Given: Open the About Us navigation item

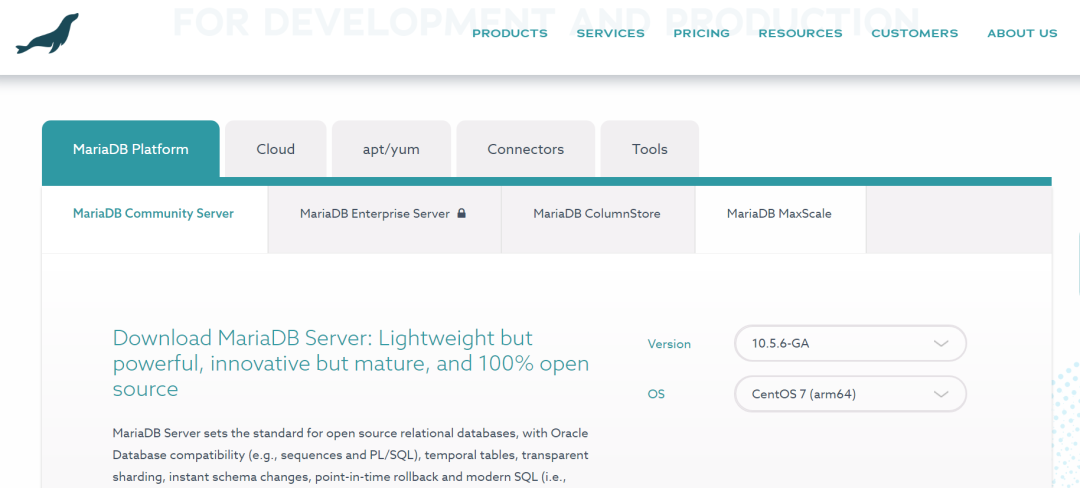Looking at the screenshot, I should tap(1021, 33).
